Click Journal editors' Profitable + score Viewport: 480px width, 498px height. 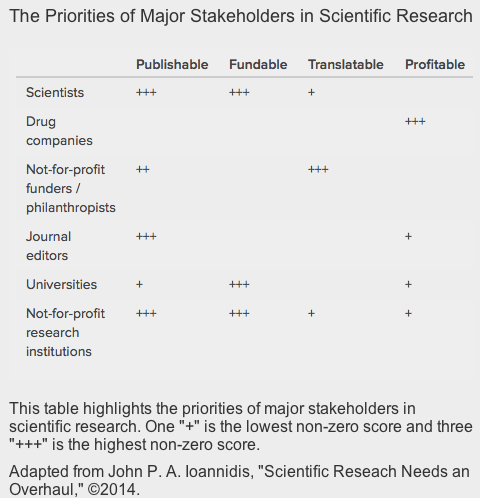pos(408,236)
